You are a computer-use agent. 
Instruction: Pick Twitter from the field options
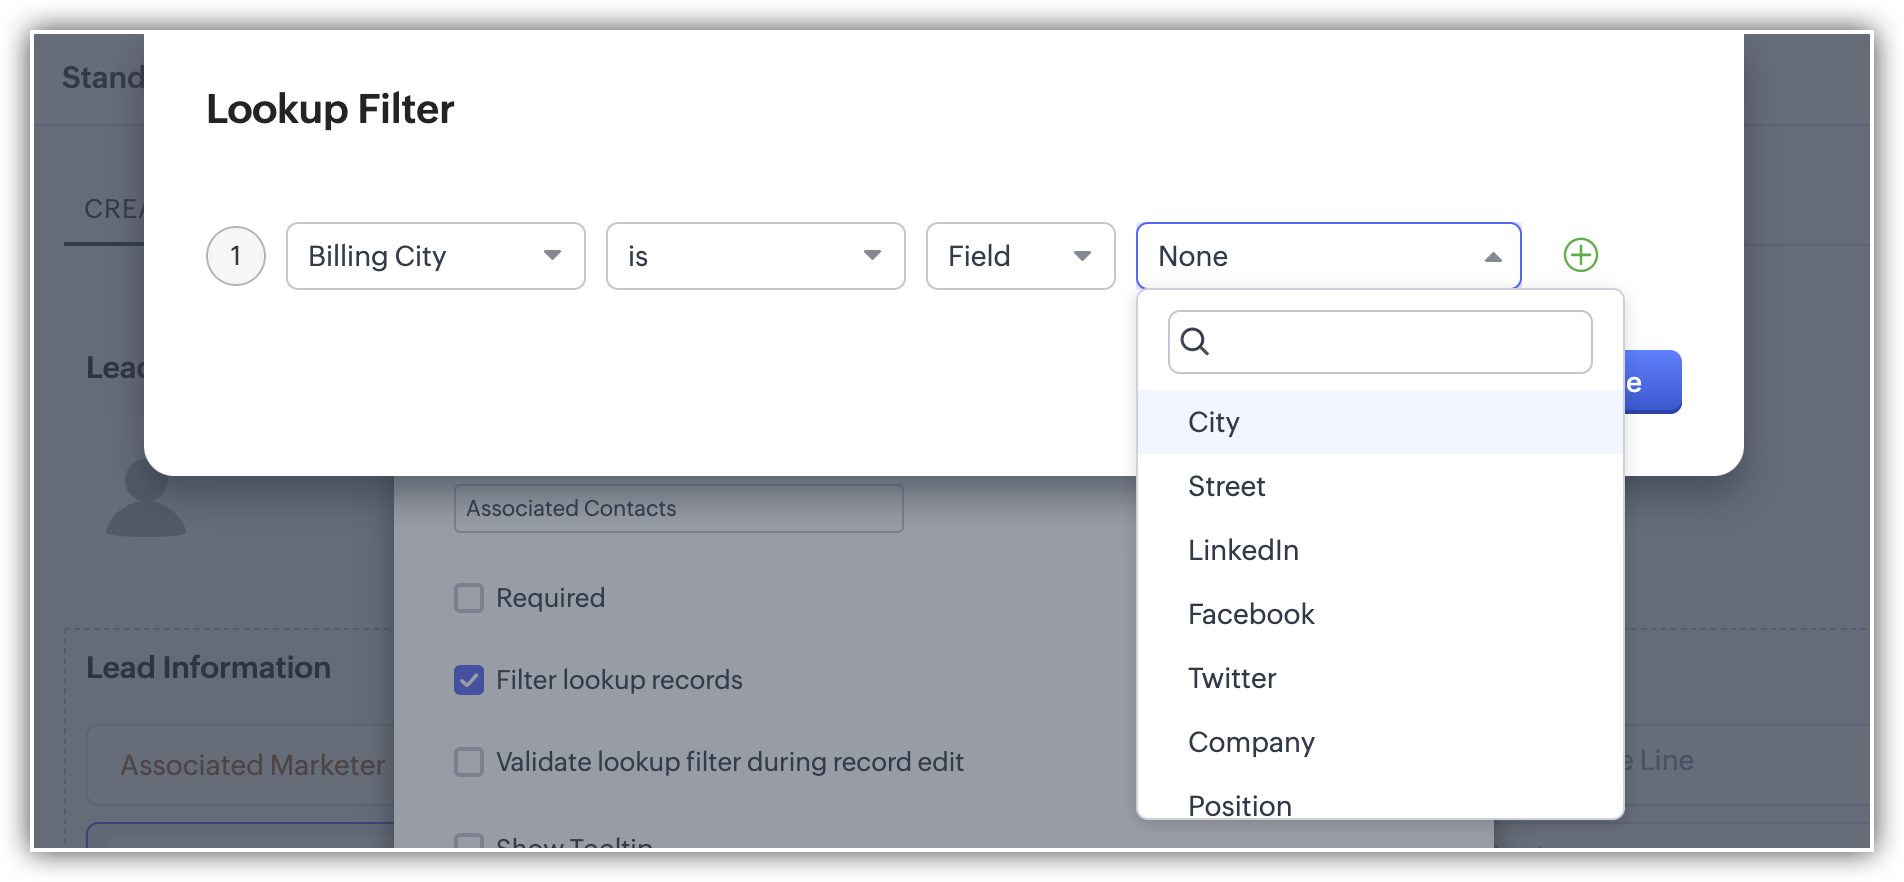tap(1232, 678)
